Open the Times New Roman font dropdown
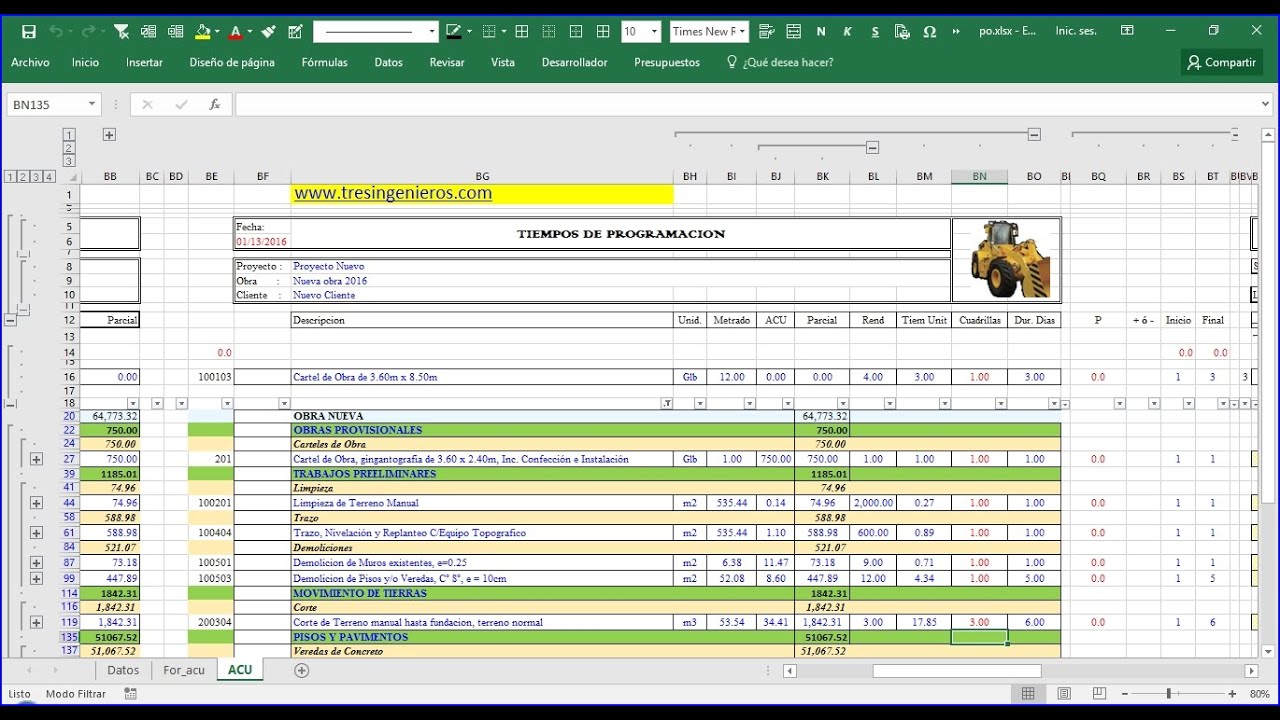1280x720 pixels. coord(742,31)
